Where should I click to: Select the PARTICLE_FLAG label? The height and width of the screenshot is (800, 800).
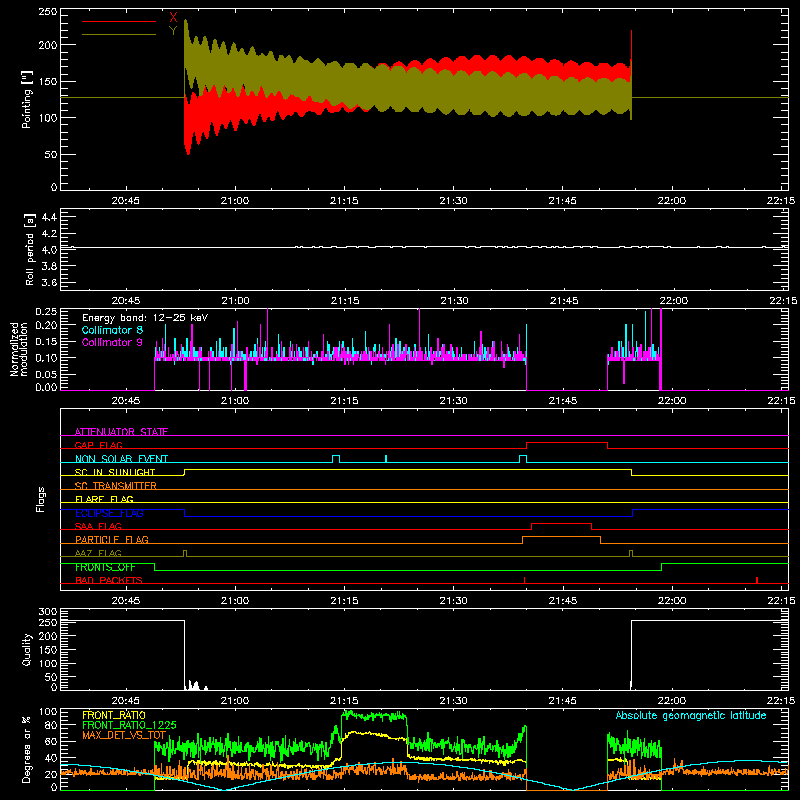[x=112, y=539]
